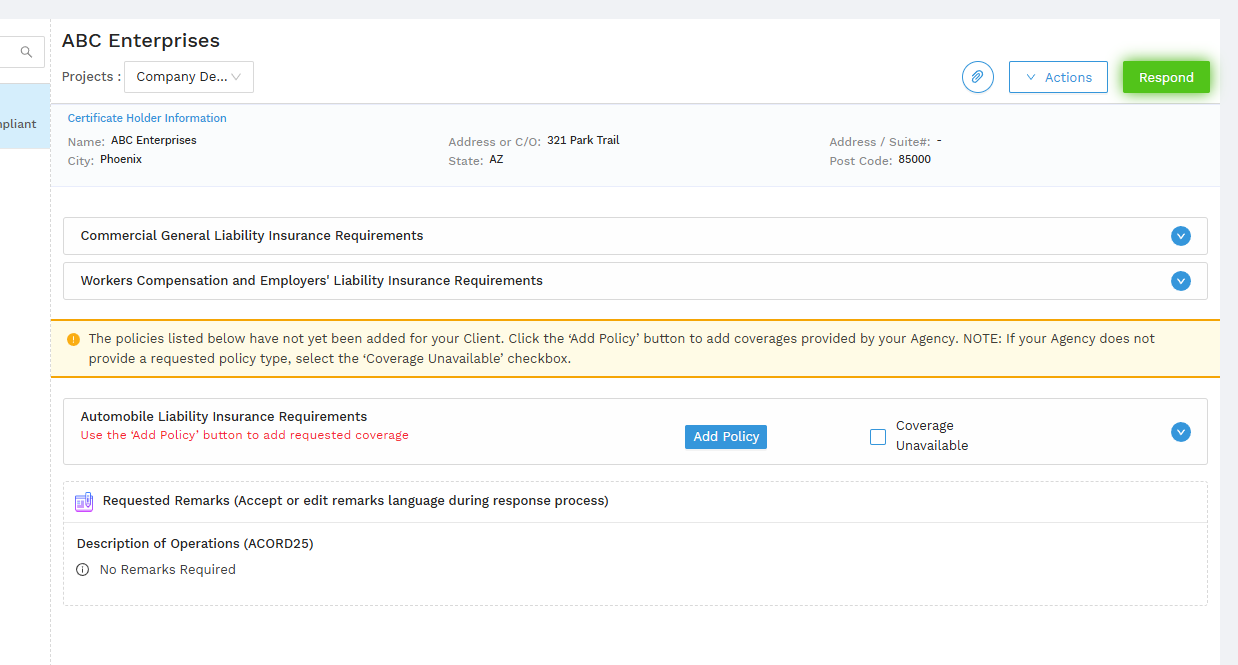The image size is (1238, 665).
Task: Click the Requested Remarks document icon
Action: (x=84, y=501)
